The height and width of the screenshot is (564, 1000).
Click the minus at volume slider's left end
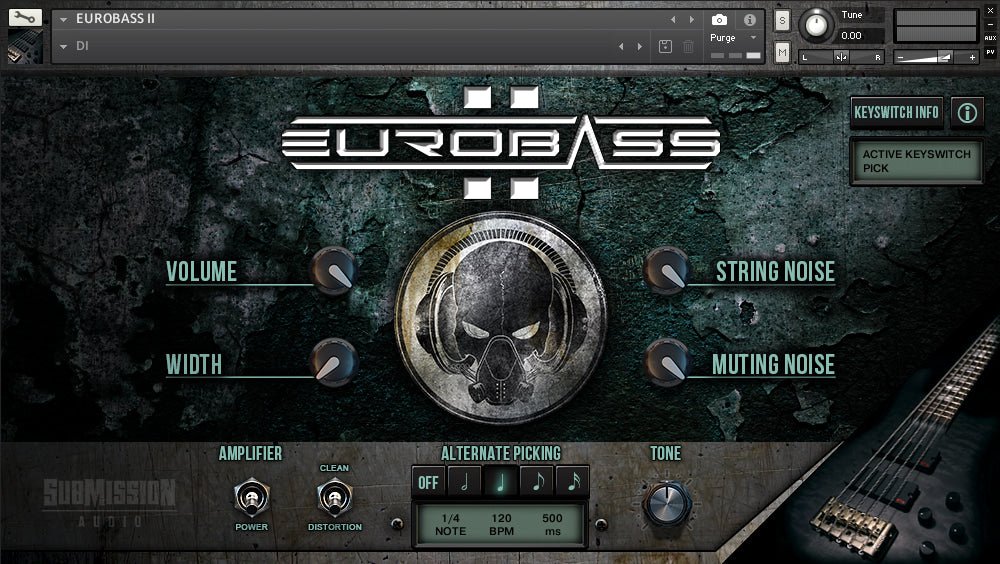(901, 57)
